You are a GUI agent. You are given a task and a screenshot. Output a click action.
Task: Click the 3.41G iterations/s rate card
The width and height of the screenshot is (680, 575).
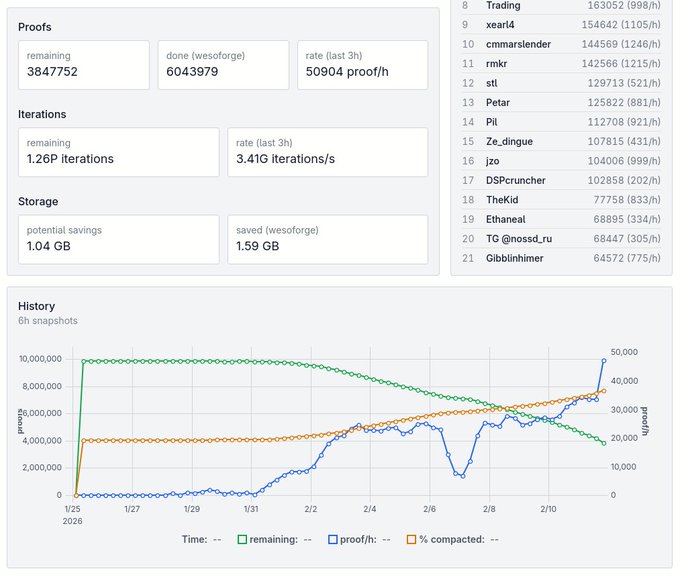pos(327,152)
